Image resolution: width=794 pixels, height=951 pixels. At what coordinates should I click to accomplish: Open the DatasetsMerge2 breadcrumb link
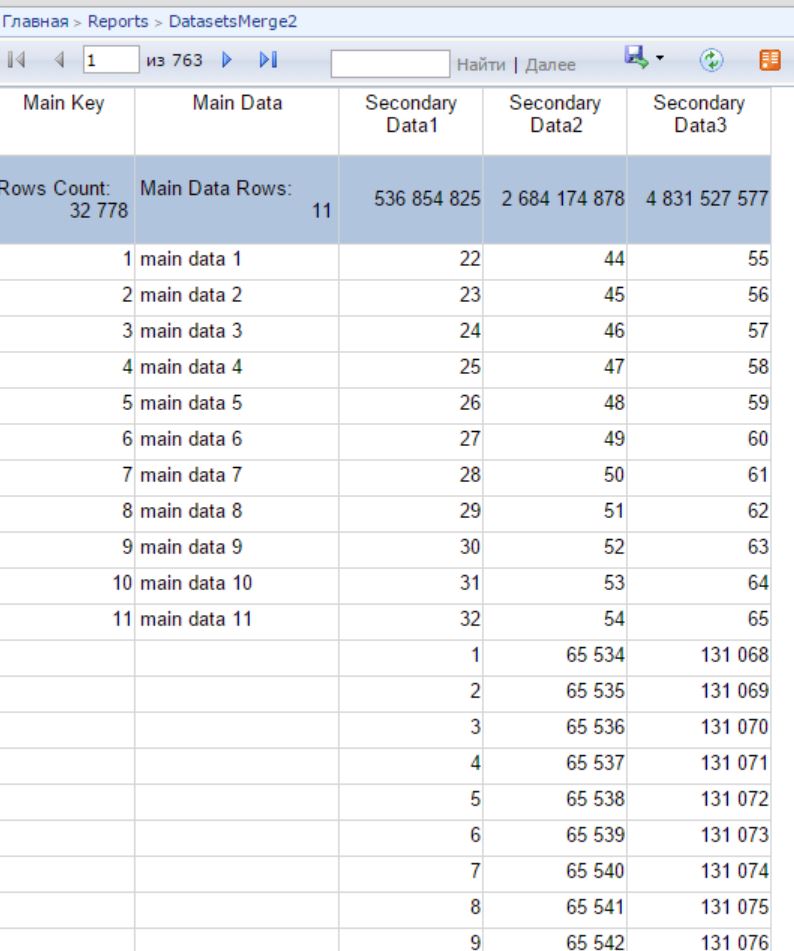(x=233, y=22)
